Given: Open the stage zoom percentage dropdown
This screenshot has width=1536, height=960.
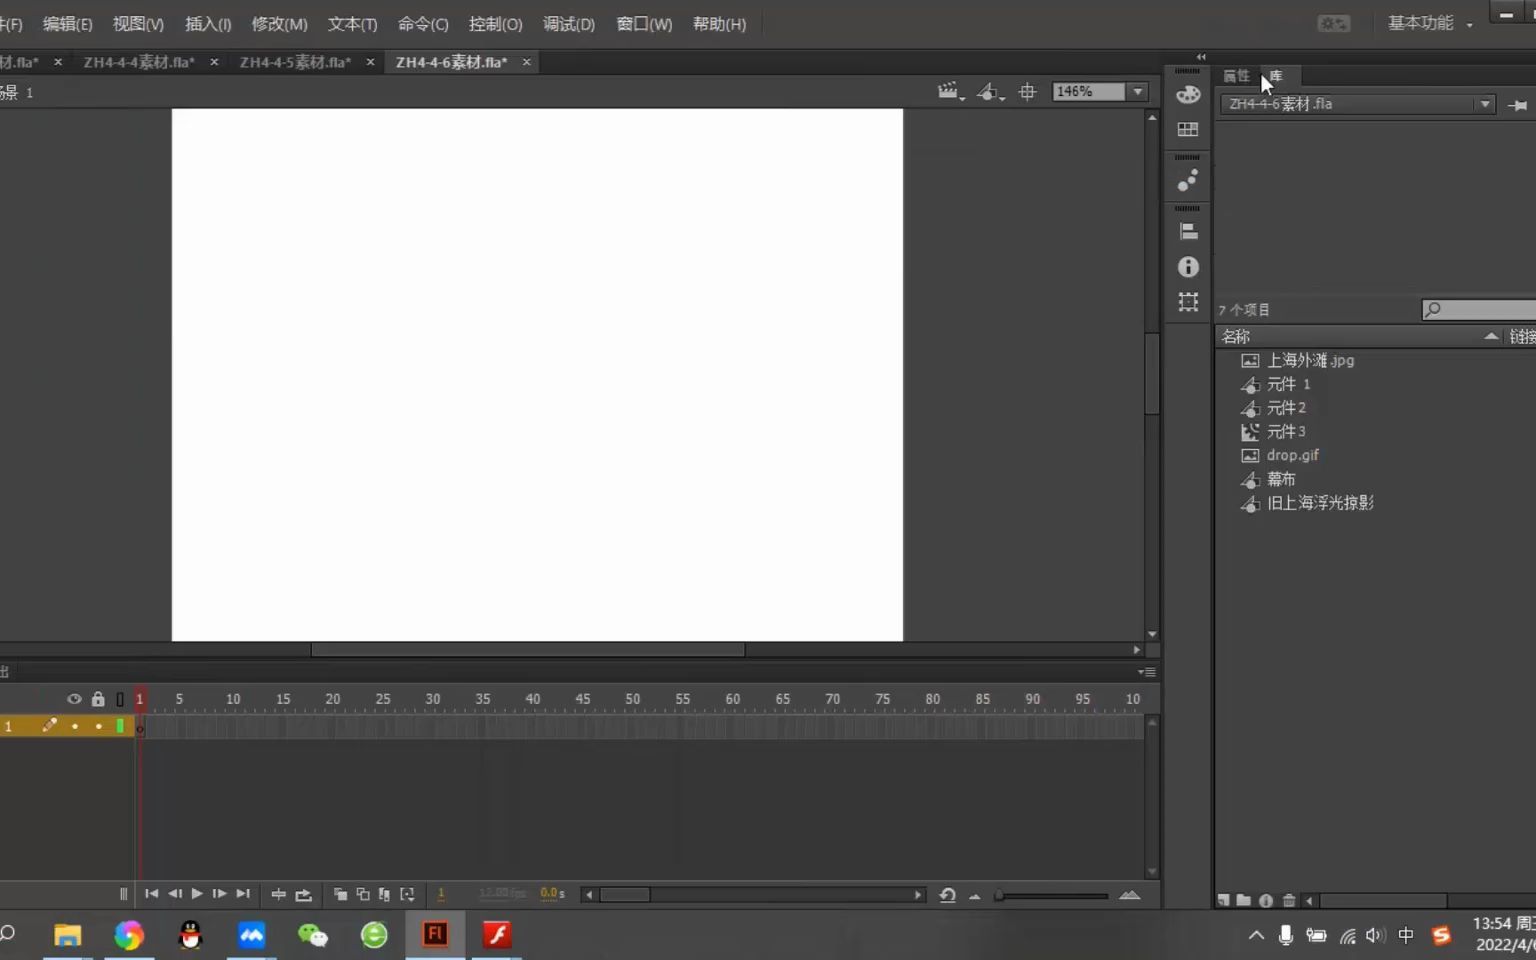Looking at the screenshot, I should point(1138,91).
